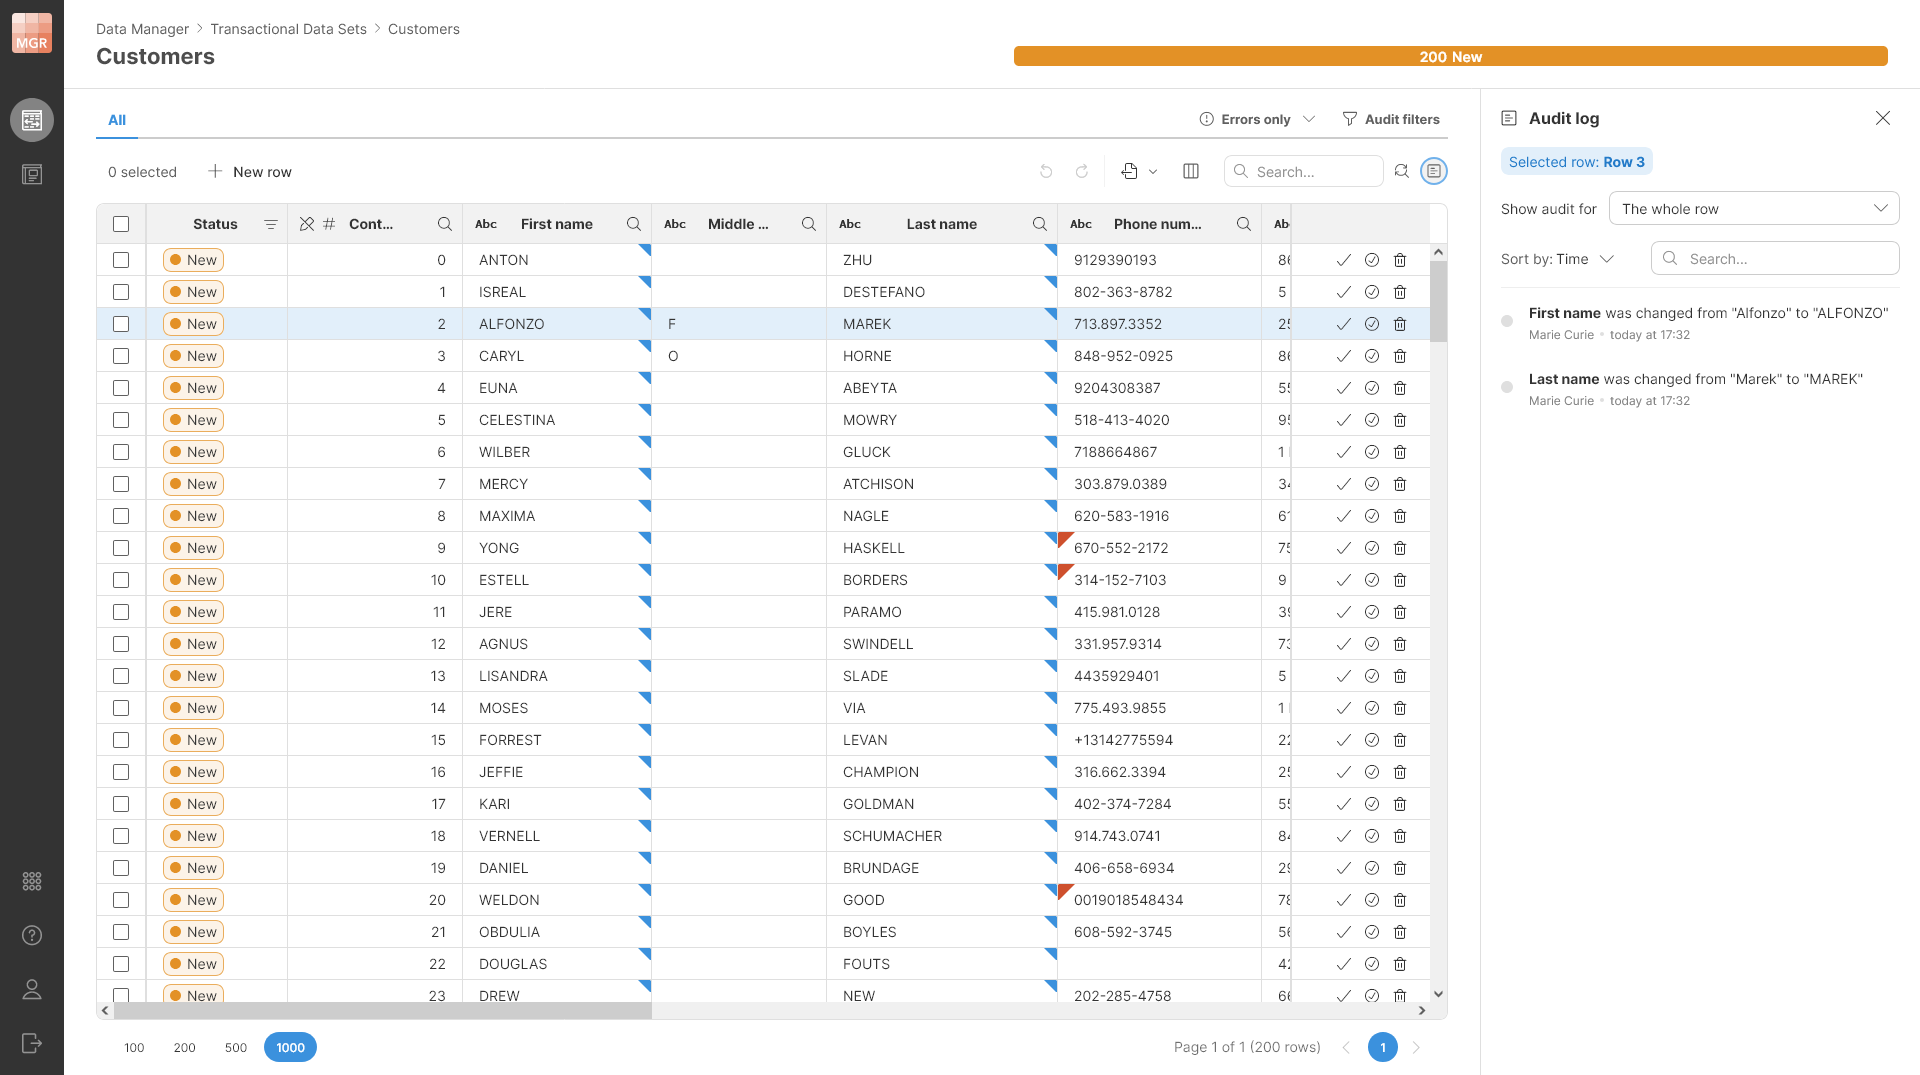Viewport: 1920px width, 1075px height.
Task: Click the column management icon next to search
Action: pyautogui.click(x=1191, y=171)
